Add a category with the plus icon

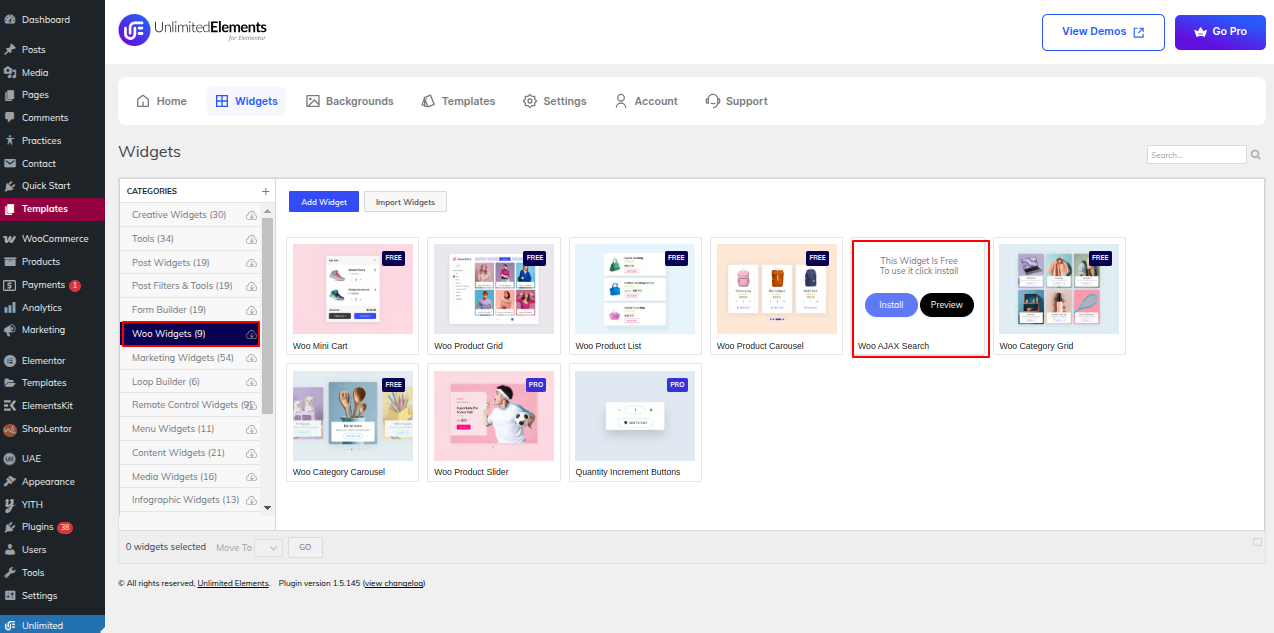tap(265, 191)
